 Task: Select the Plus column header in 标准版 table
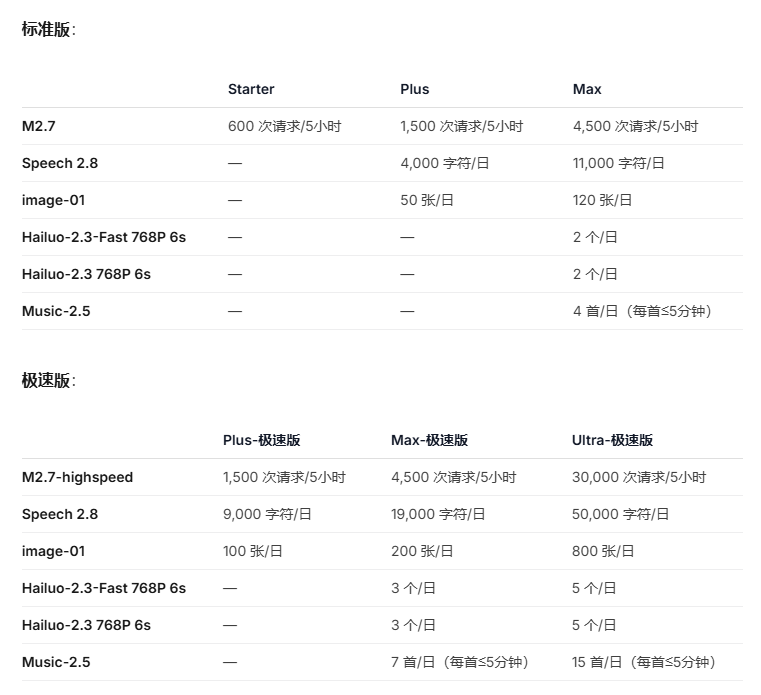pos(414,90)
